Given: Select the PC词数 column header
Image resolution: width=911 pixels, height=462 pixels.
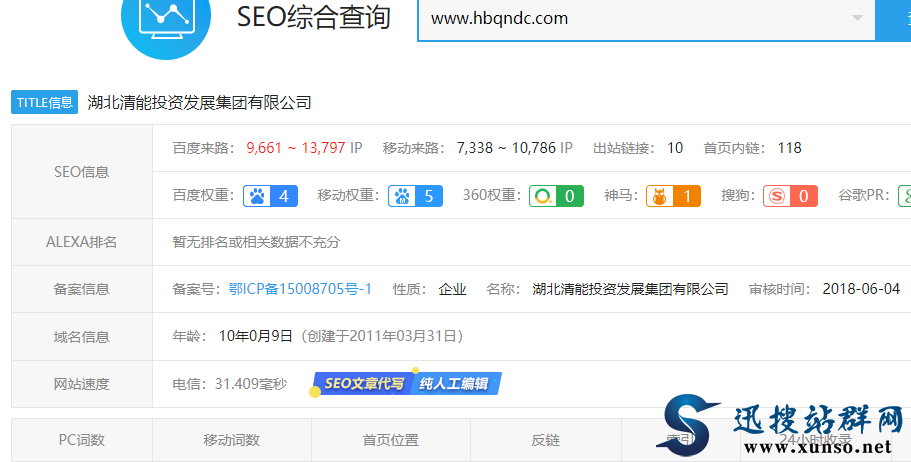Looking at the screenshot, I should click(x=82, y=440).
